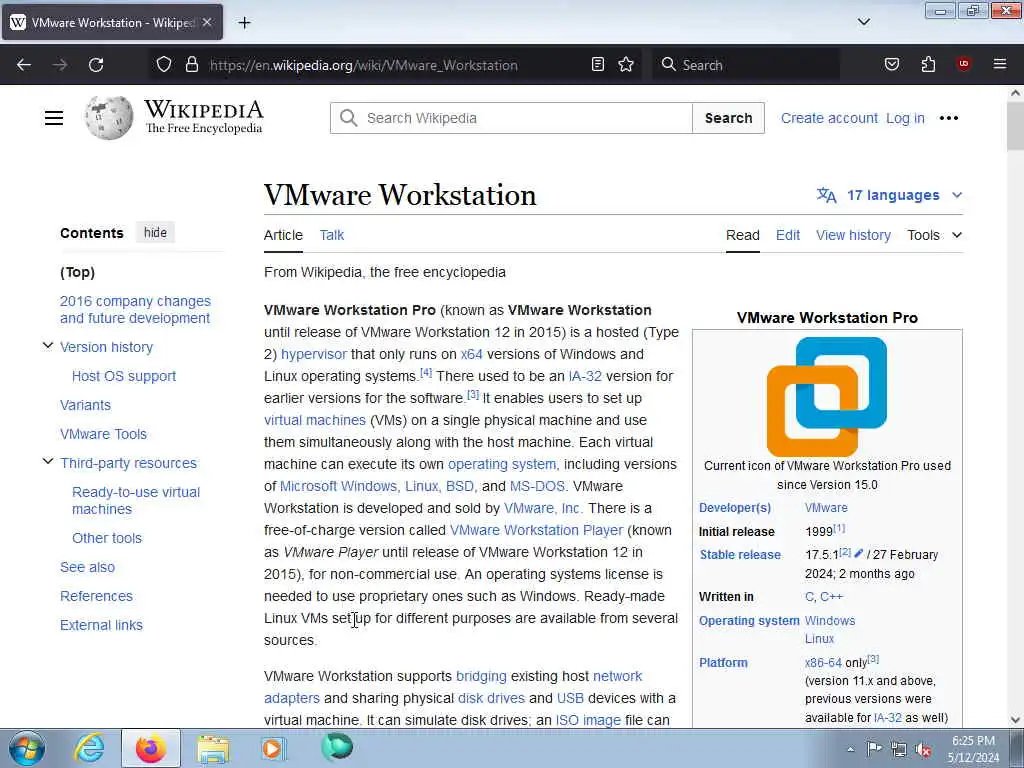Expand the 17 languages dropdown
This screenshot has width=1024, height=768.
pyautogui.click(x=889, y=195)
